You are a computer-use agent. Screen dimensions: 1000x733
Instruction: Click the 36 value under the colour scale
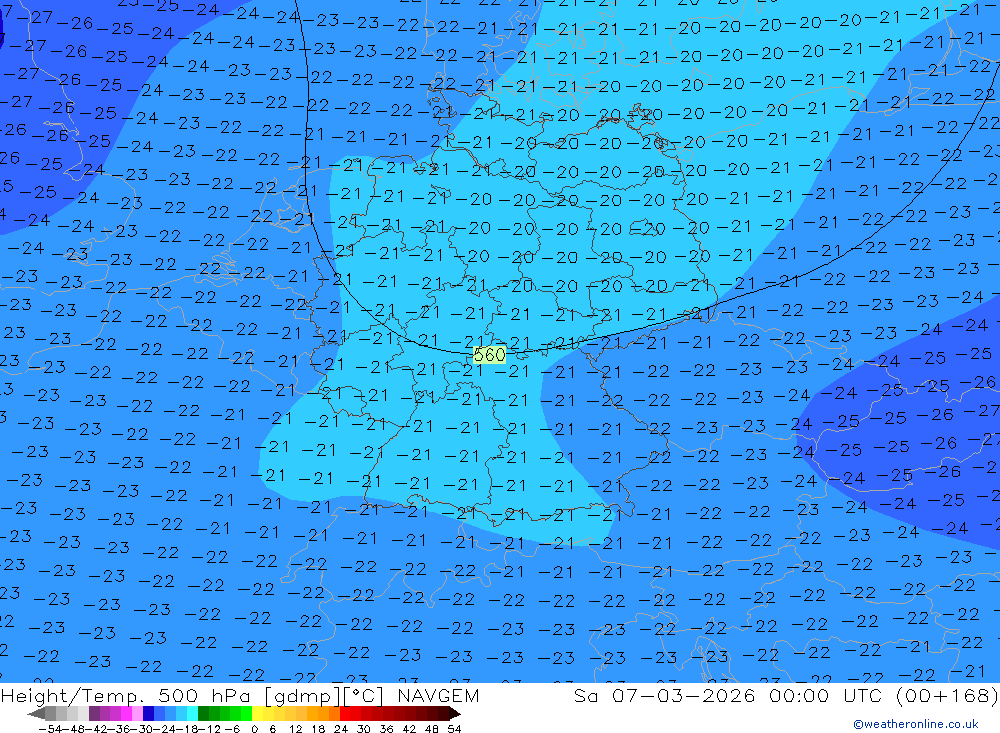(386, 729)
